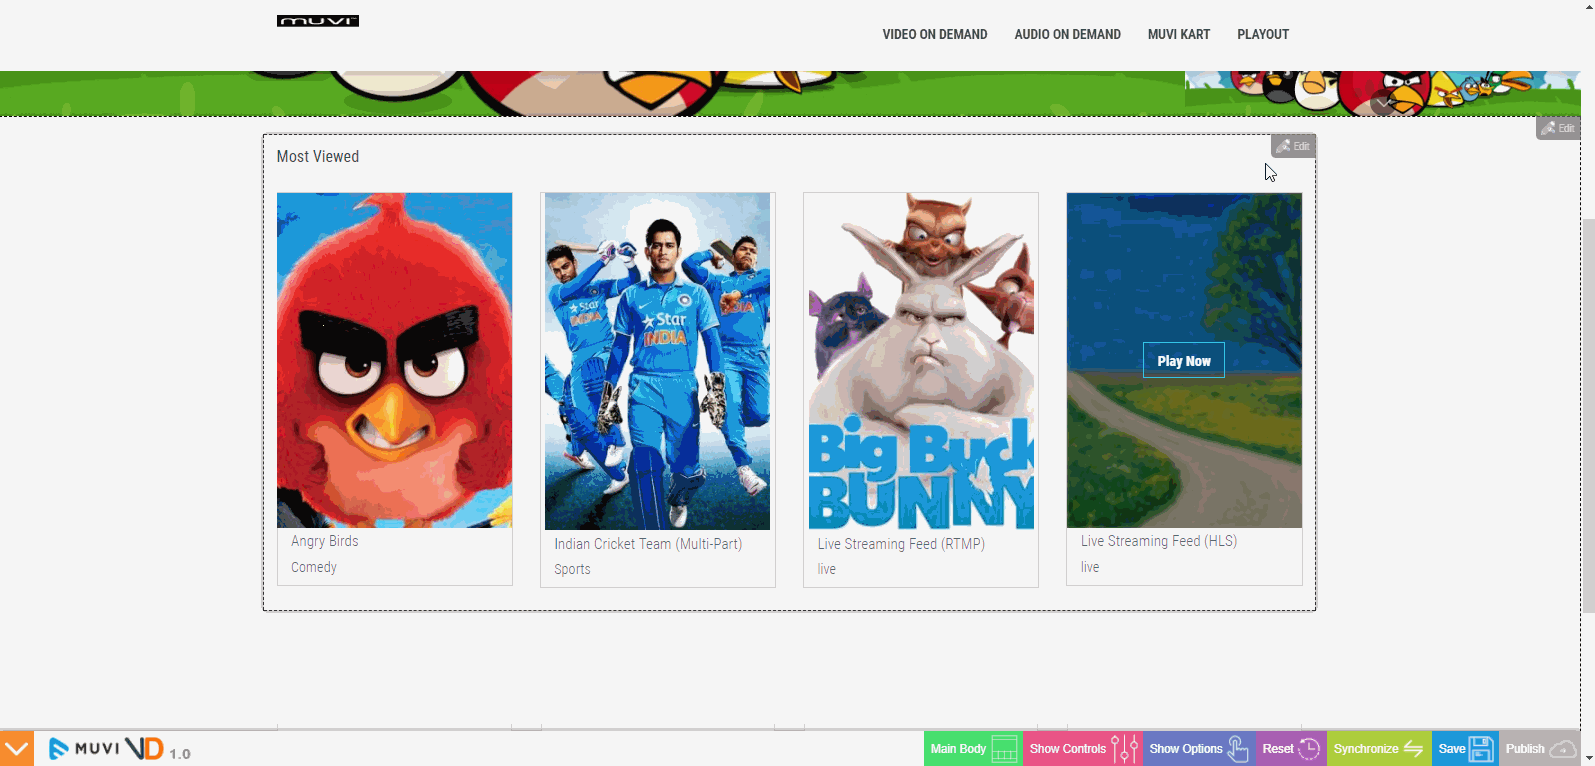Click Sports genre label
This screenshot has height=766, width=1595.
coord(572,569)
